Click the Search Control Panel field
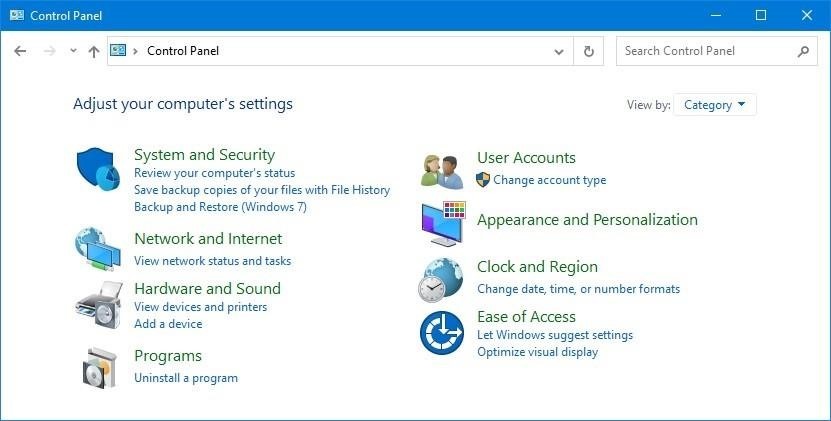831x421 pixels. pyautogui.click(x=717, y=51)
